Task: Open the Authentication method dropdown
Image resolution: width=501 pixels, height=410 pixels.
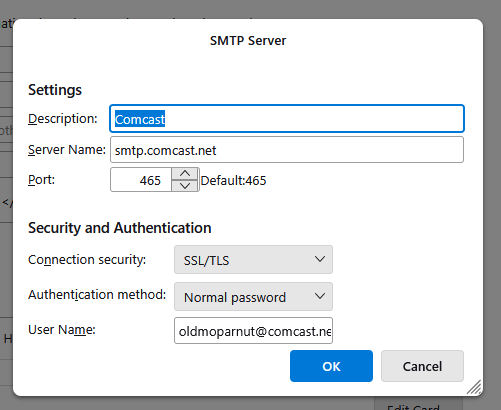Action: click(253, 297)
